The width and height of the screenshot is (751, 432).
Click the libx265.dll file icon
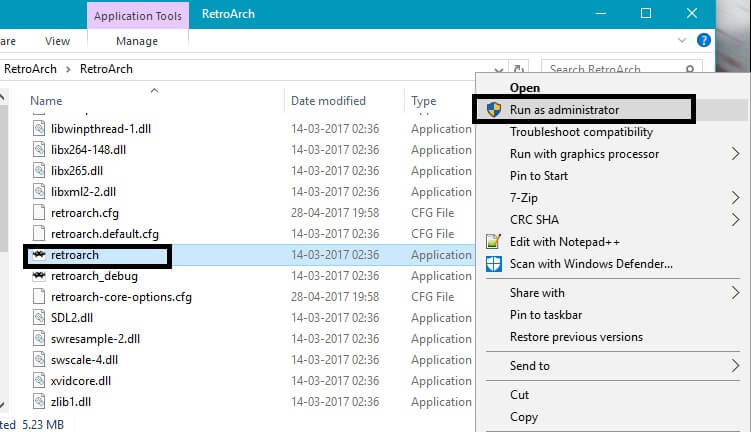[x=39, y=171]
